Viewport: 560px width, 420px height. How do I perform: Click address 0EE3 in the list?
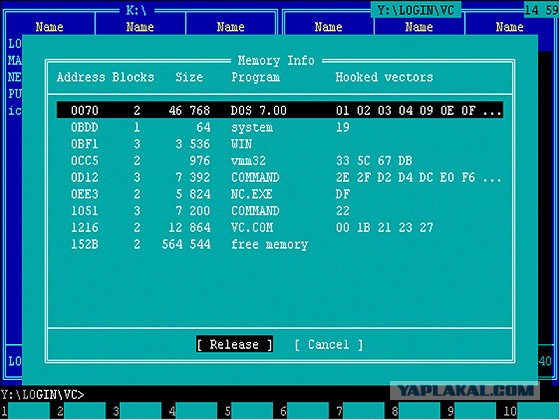(x=85, y=194)
